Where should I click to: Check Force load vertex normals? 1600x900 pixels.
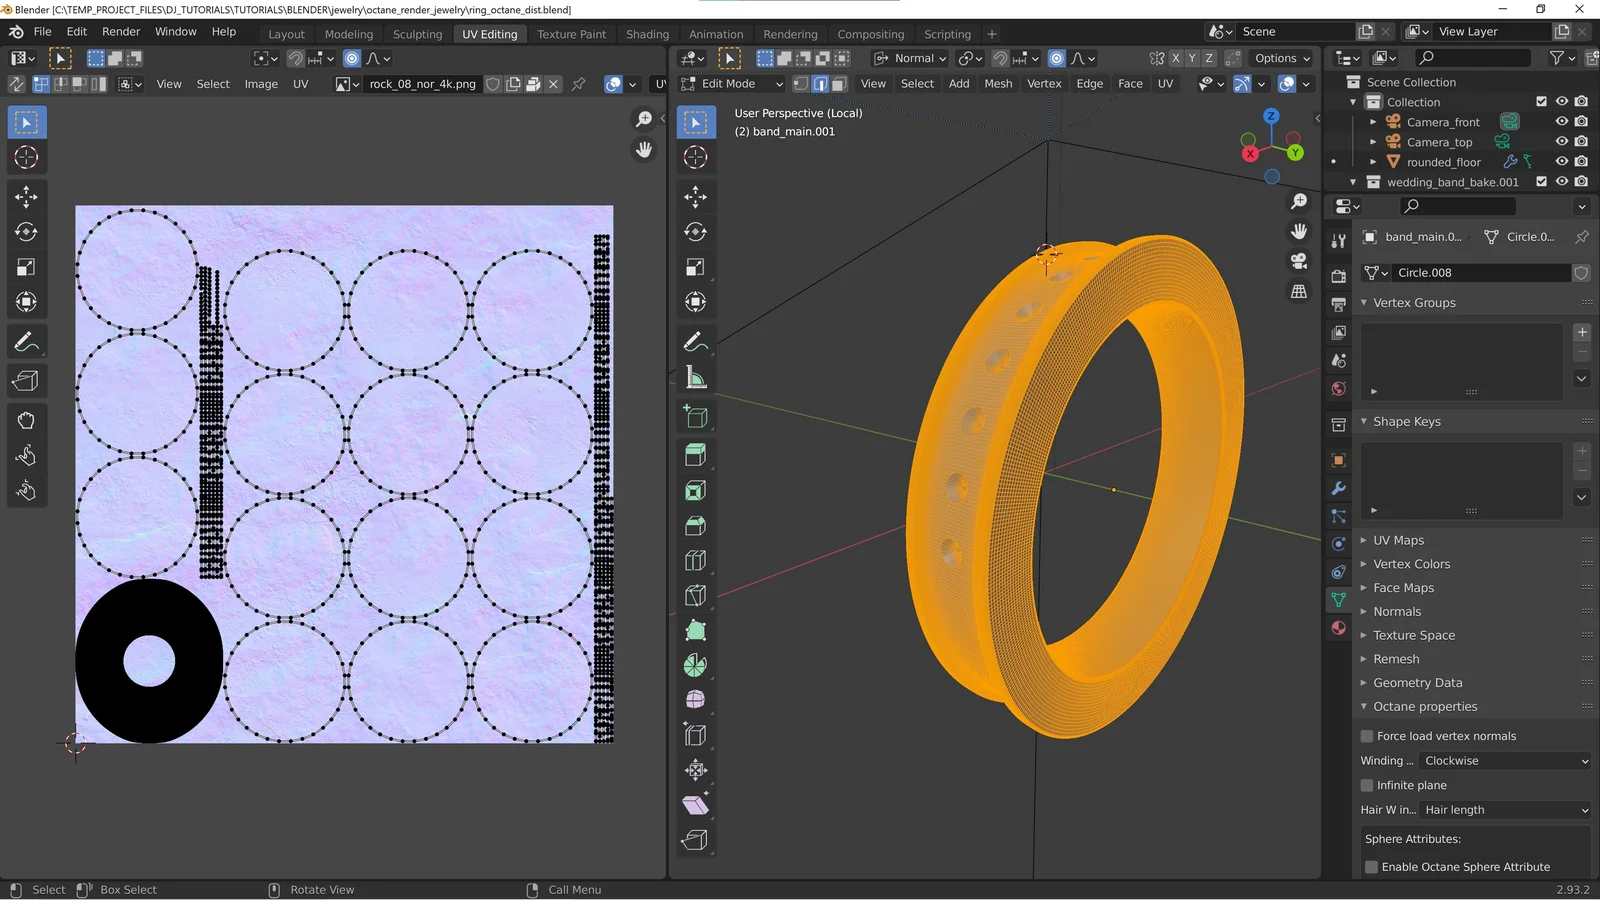point(1366,735)
